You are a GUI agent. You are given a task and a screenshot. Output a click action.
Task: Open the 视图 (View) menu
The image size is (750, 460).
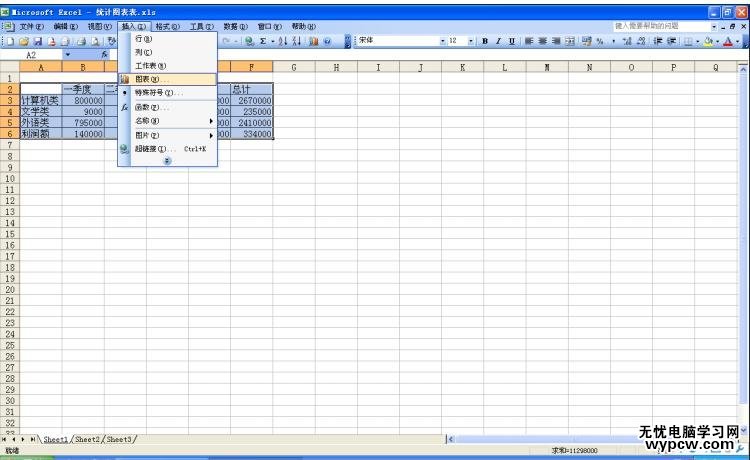pos(99,26)
